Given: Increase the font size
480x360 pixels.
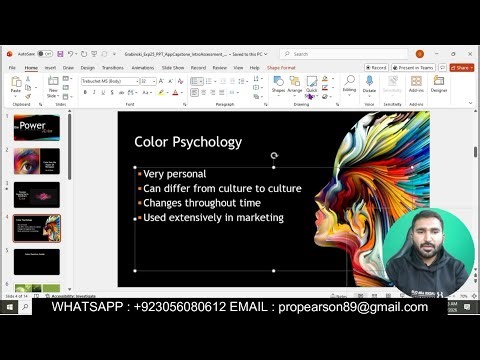Looking at the screenshot, I should [161, 81].
